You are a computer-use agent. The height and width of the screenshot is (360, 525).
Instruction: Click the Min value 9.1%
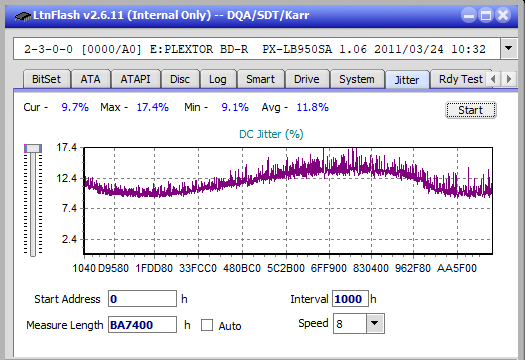point(235,107)
